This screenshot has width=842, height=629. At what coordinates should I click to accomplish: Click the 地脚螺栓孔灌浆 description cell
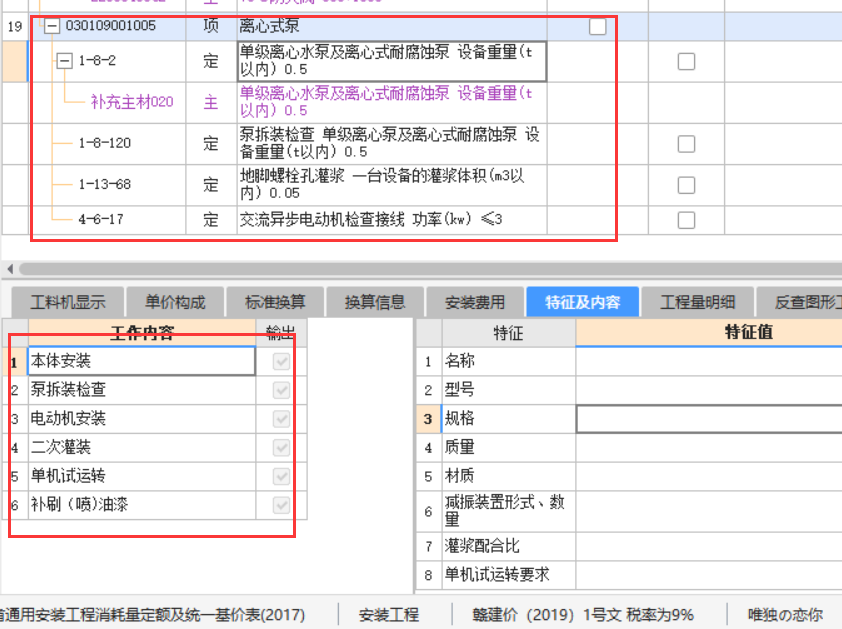pos(392,185)
